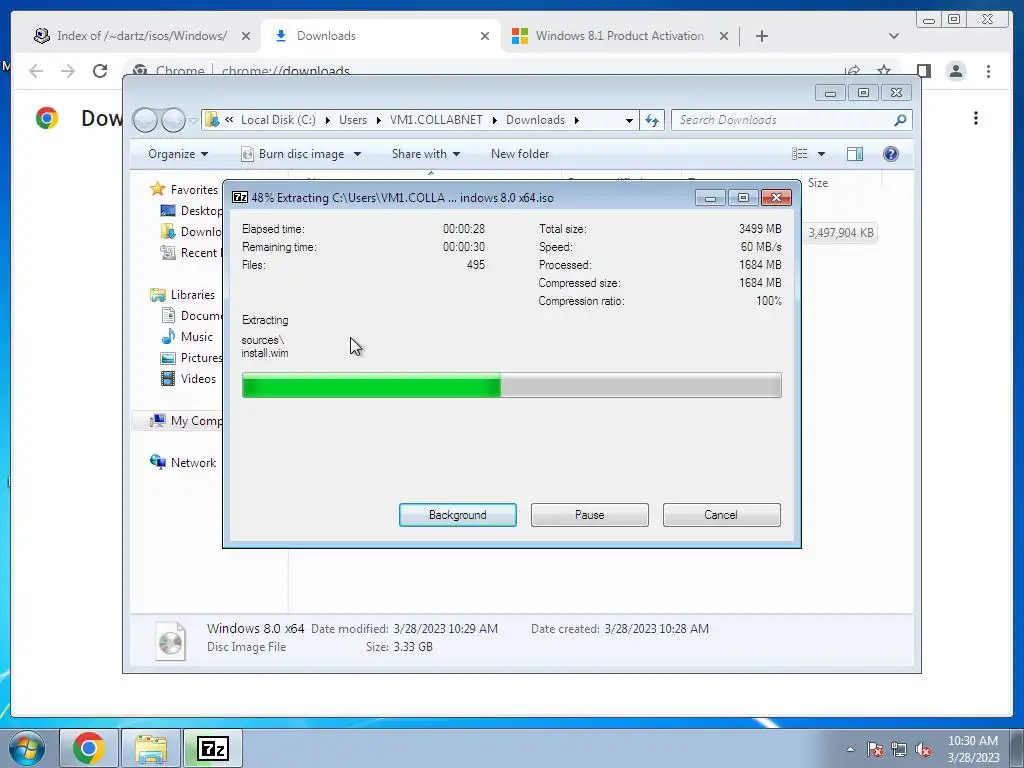The image size is (1024, 768).
Task: Close the Index of isos tab
Action: click(246, 37)
